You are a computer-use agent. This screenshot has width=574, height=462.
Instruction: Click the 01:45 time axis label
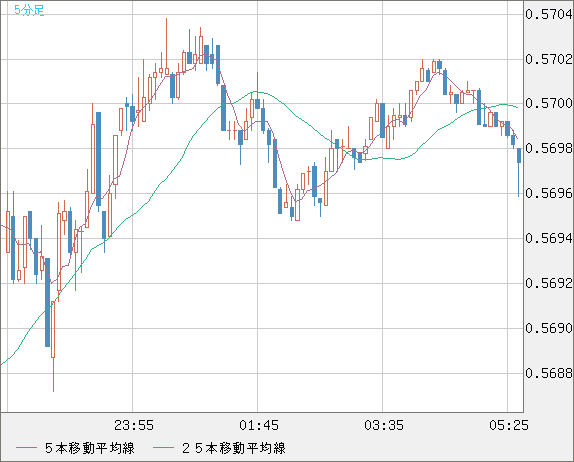pos(259,425)
